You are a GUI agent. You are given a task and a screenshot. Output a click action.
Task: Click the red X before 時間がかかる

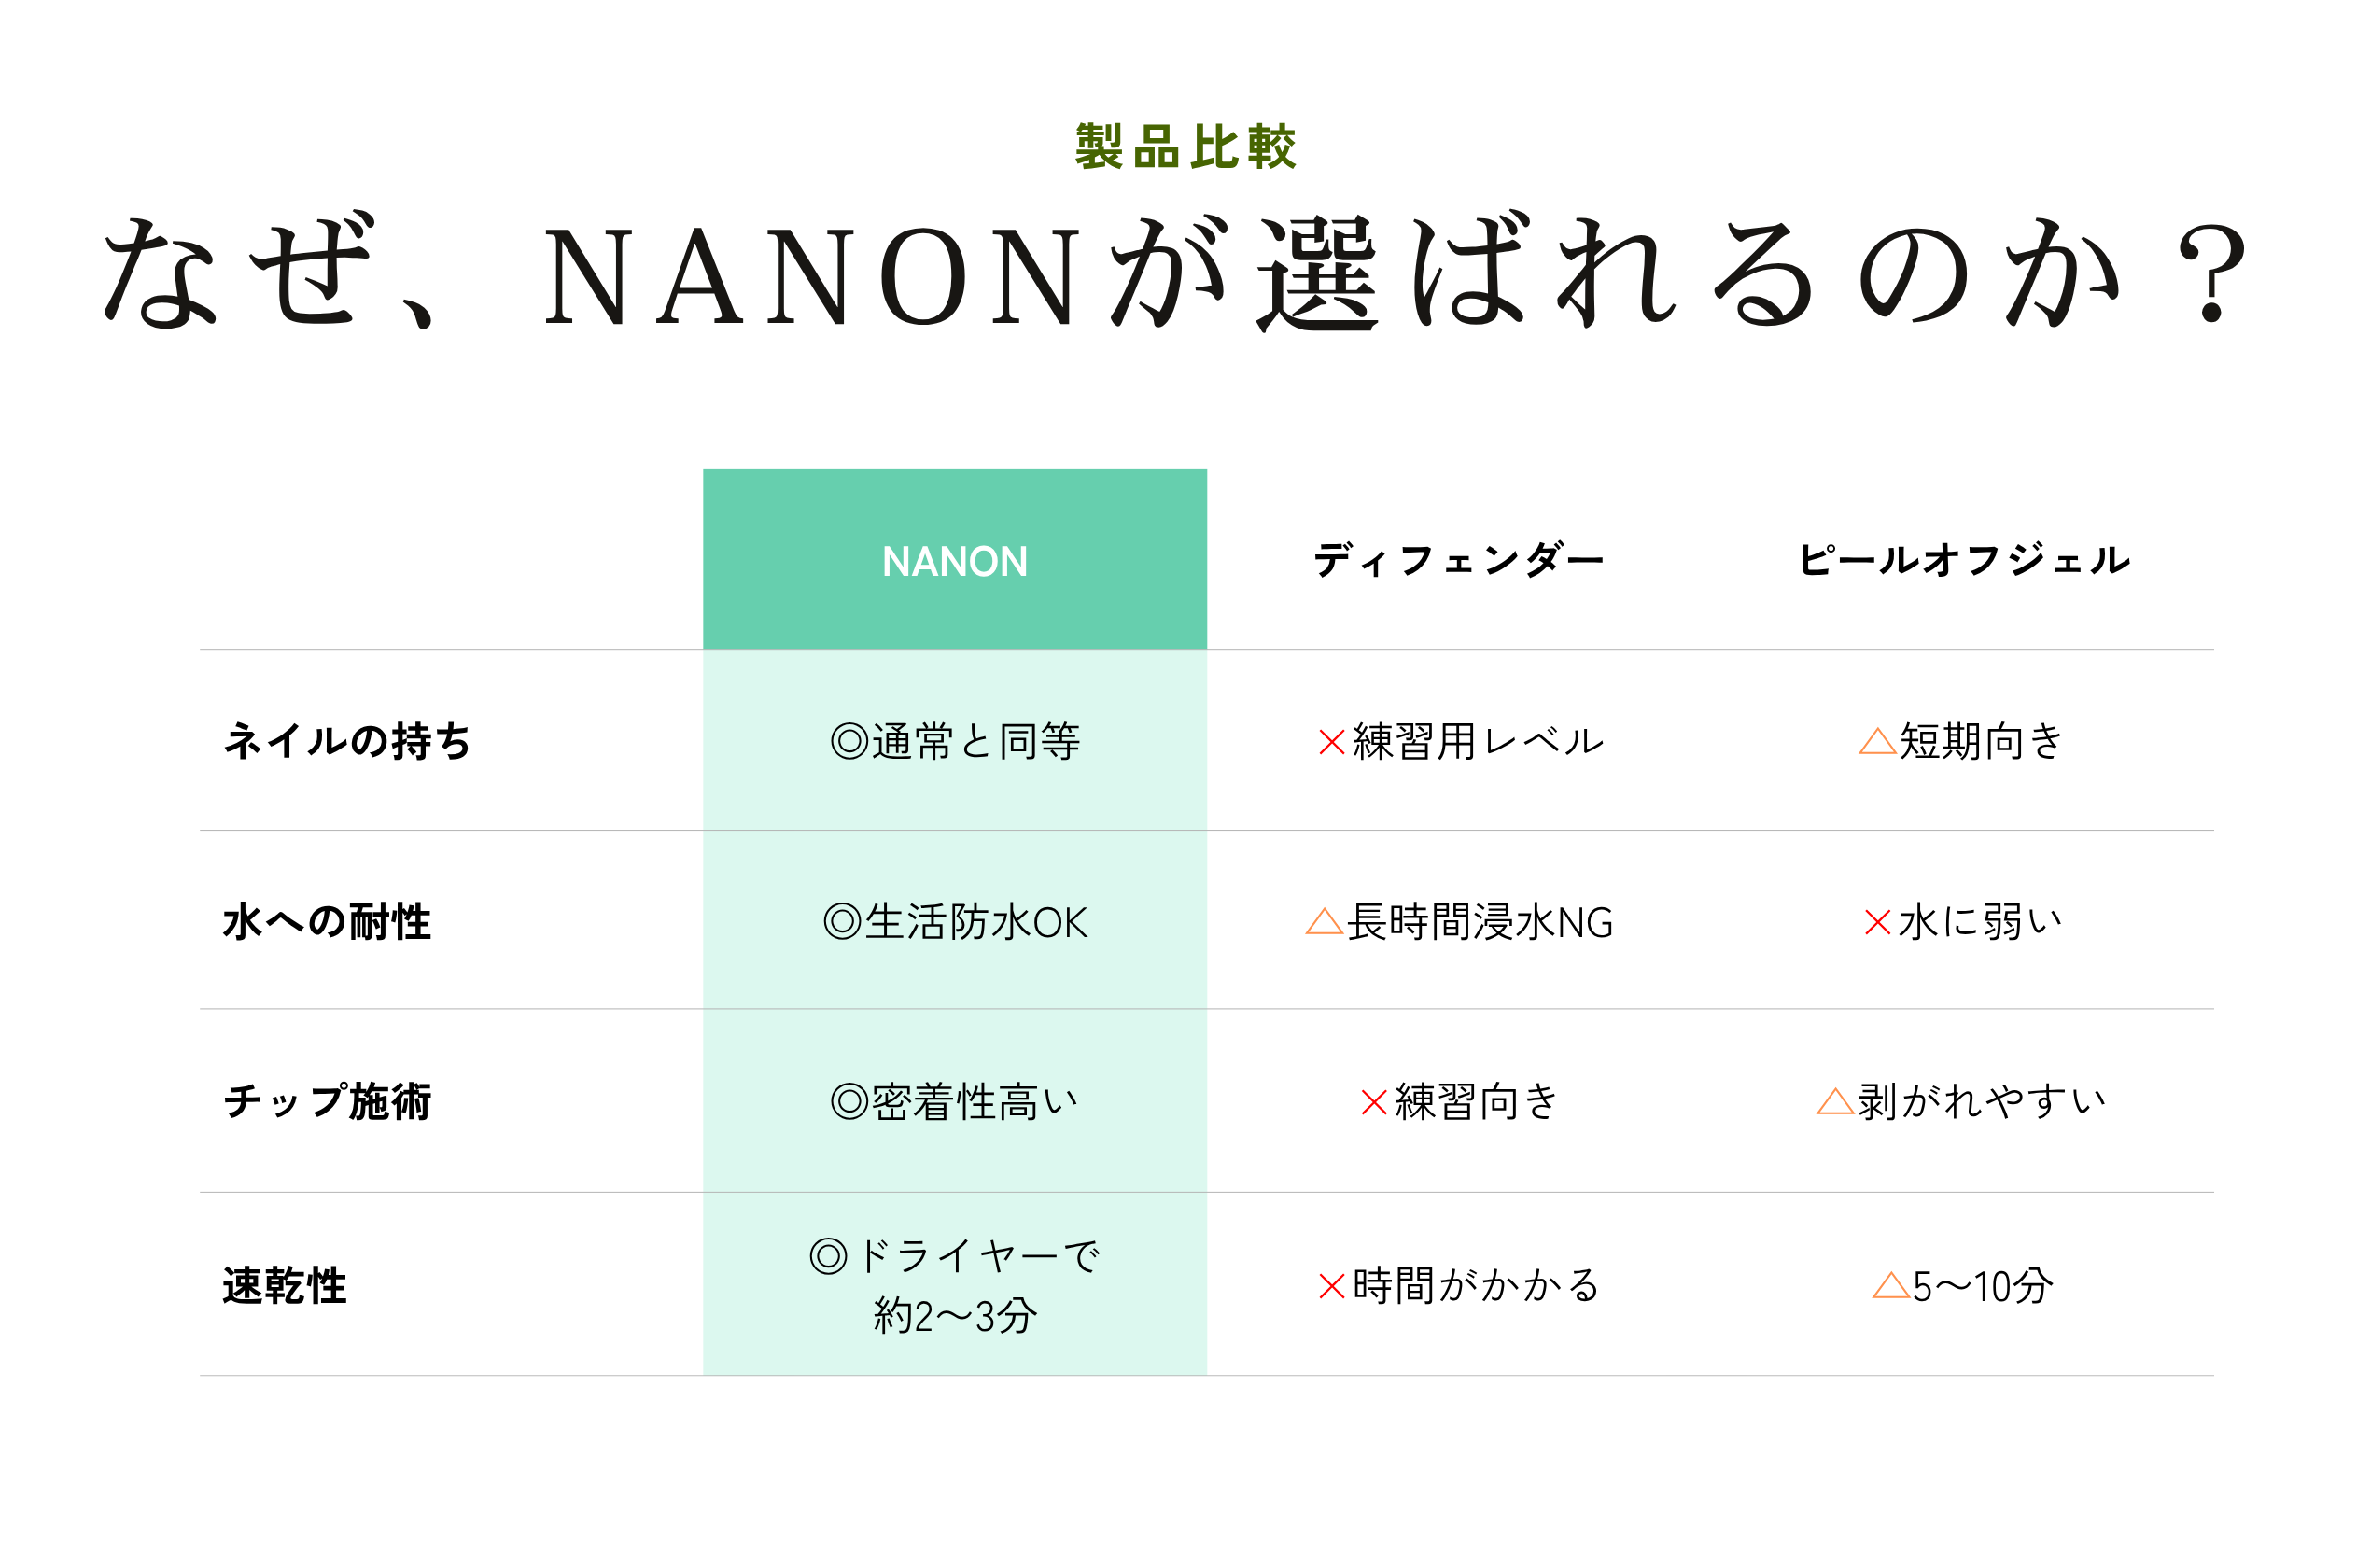click(1331, 1286)
